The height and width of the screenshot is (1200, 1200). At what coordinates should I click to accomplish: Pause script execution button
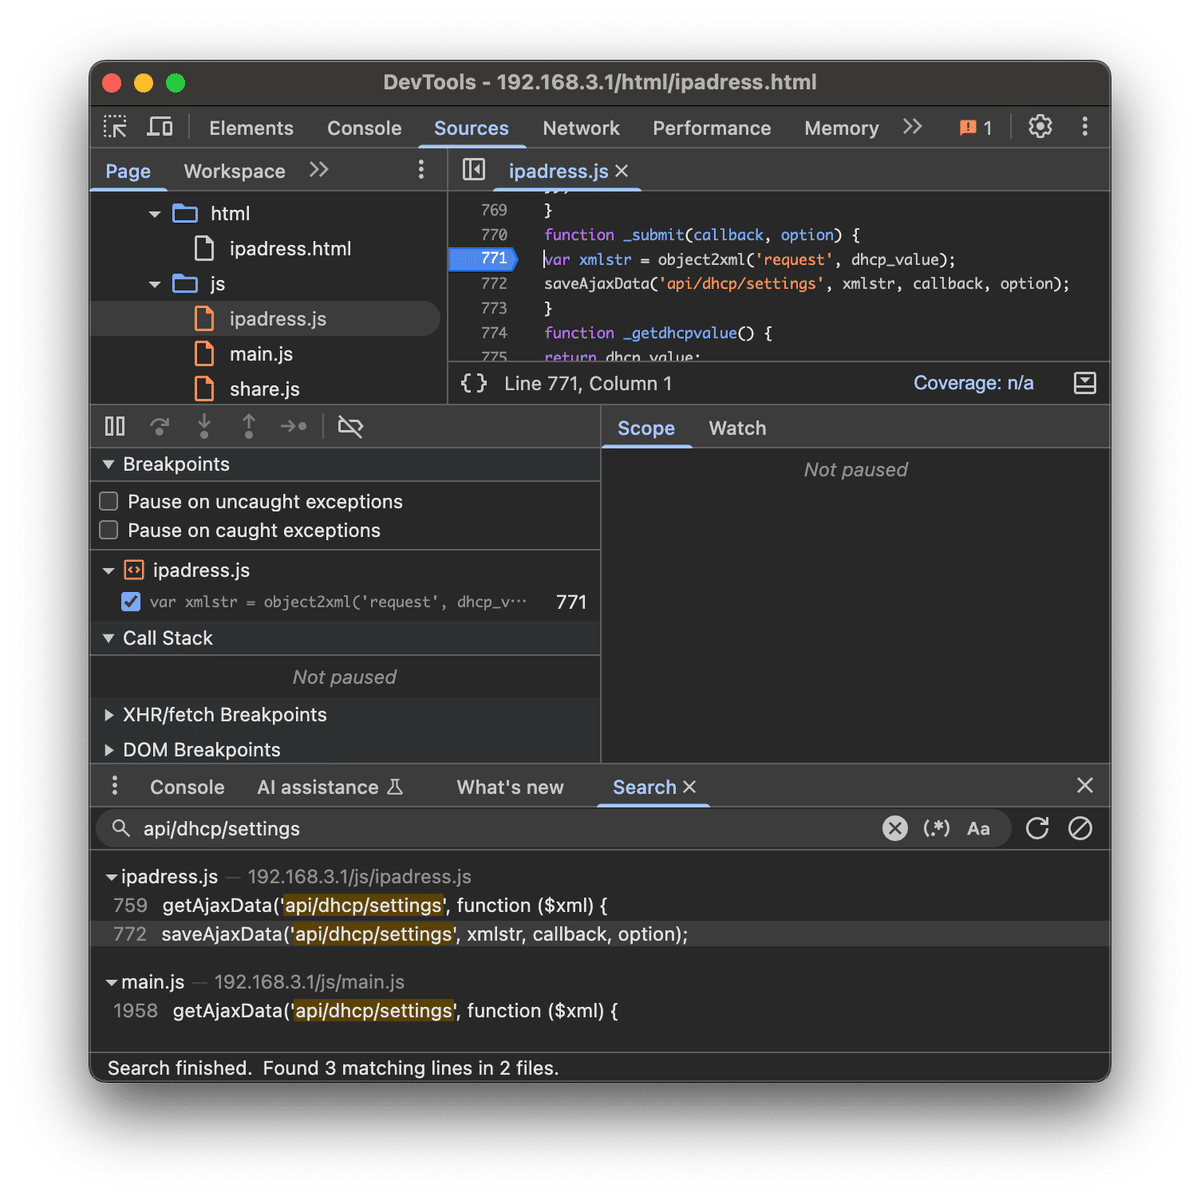point(115,427)
